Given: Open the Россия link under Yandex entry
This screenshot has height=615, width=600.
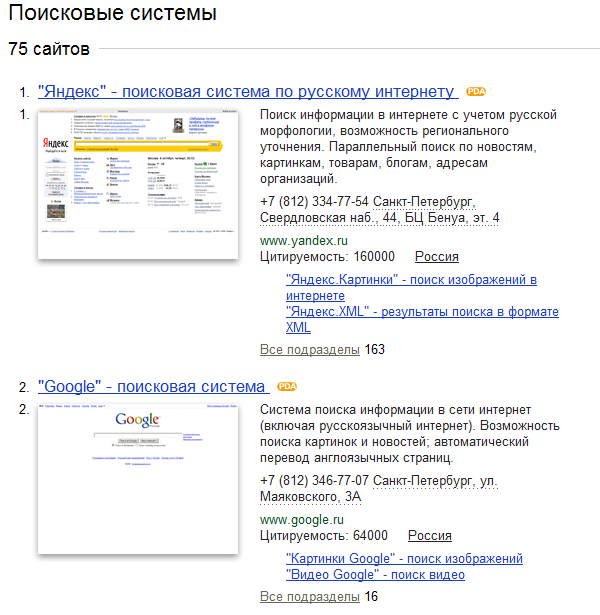Looking at the screenshot, I should point(437,257).
